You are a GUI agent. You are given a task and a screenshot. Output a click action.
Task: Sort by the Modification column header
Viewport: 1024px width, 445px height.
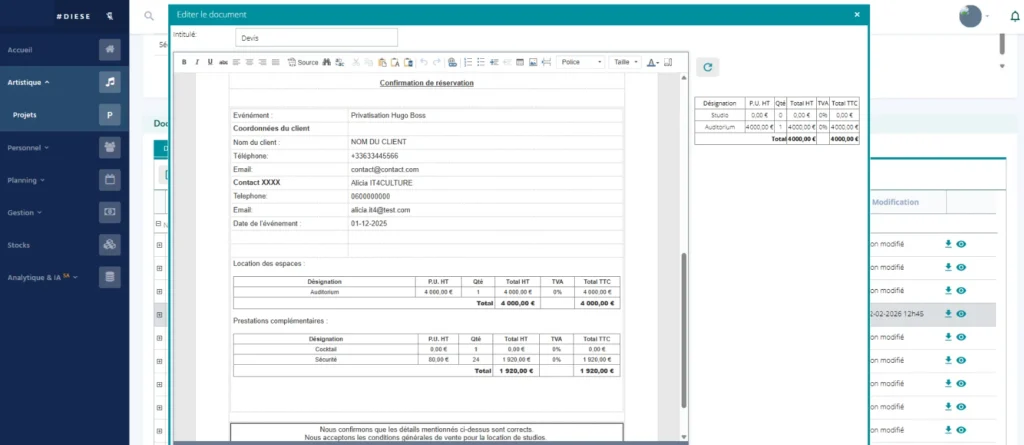(x=895, y=203)
